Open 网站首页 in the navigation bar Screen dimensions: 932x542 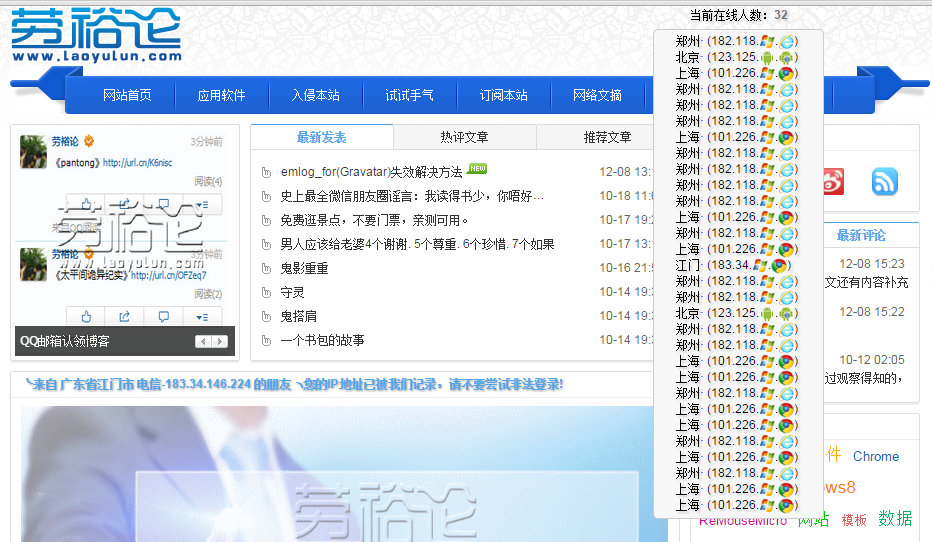[x=127, y=95]
